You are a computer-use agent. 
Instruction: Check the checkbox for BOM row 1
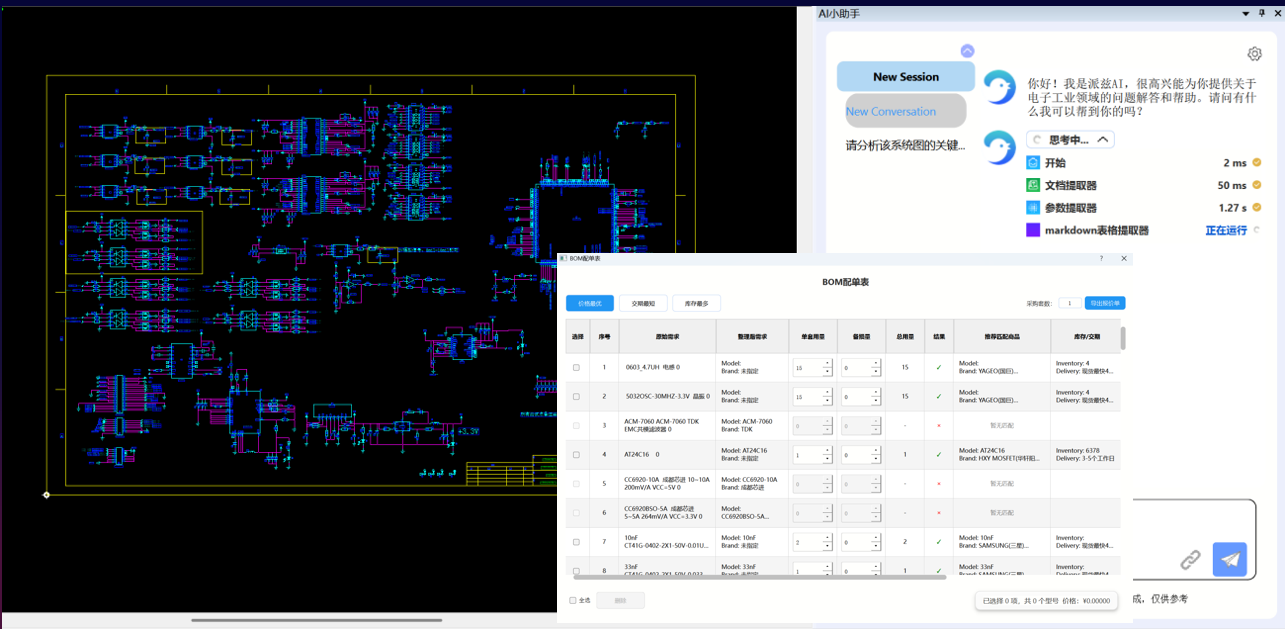click(x=576, y=368)
